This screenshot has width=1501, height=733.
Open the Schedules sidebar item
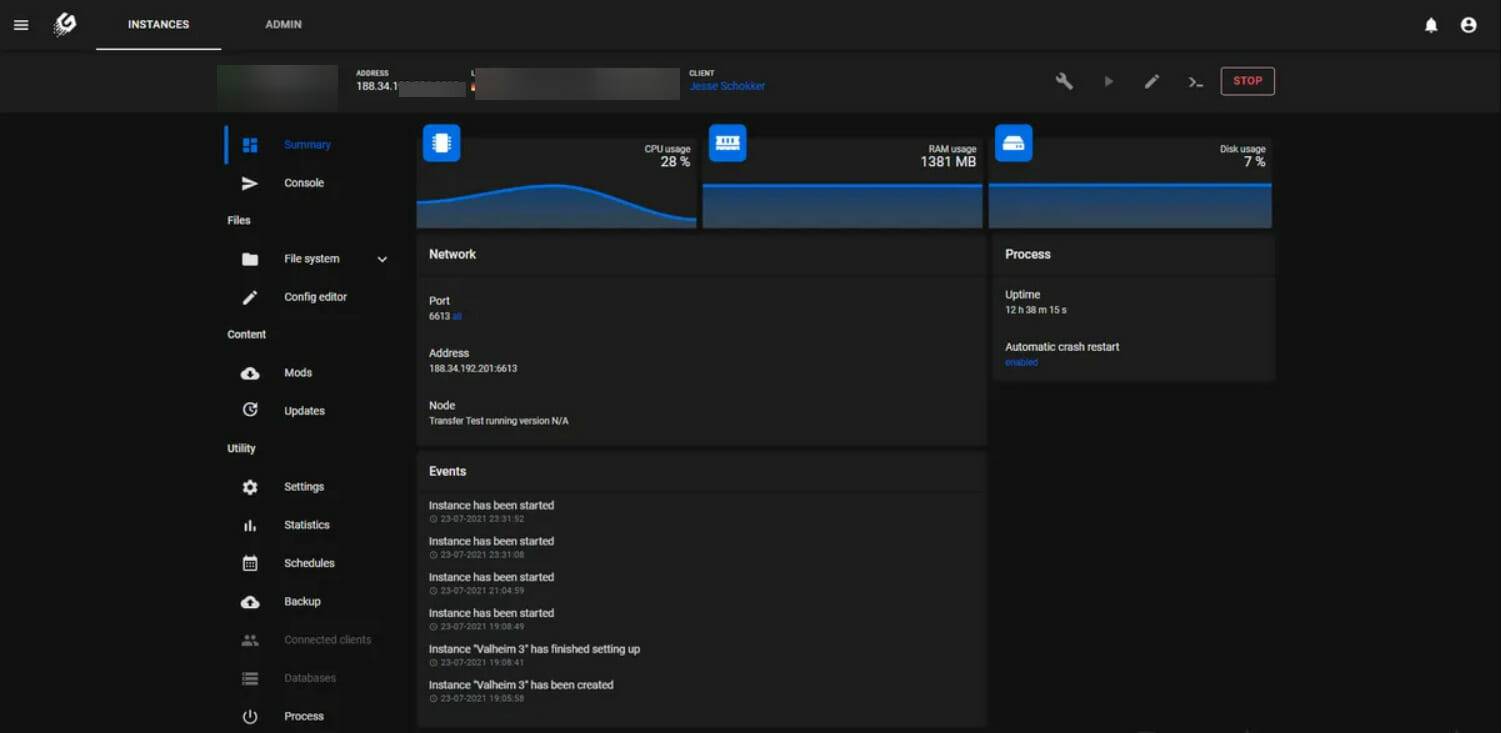[309, 563]
